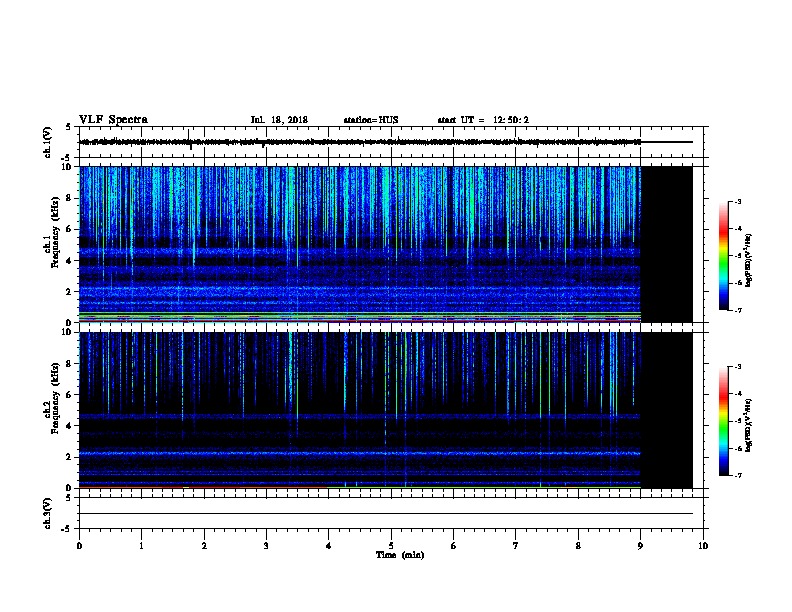Screen dimensions: 792x612
Task: Click the "-5" label on ch.2 colorbar
Action: tap(738, 421)
